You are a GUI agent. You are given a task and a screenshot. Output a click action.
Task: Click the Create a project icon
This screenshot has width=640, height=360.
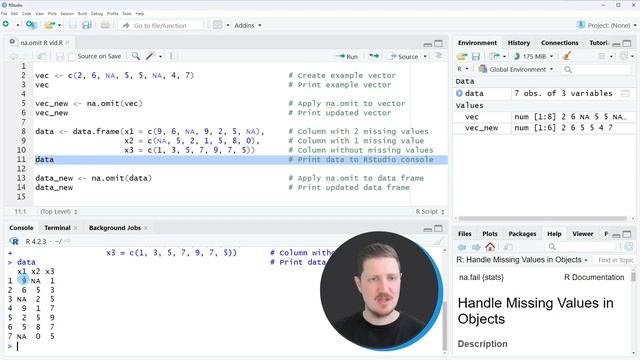[31, 25]
